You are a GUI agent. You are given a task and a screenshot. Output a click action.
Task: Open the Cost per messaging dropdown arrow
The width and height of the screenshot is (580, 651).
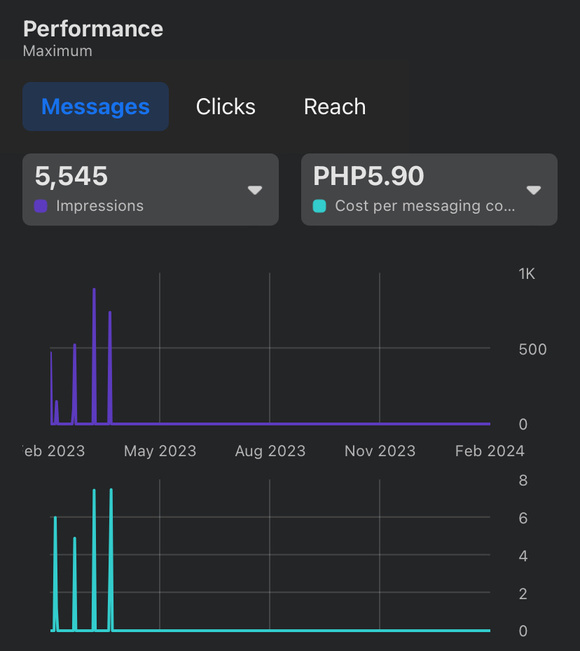pos(534,190)
